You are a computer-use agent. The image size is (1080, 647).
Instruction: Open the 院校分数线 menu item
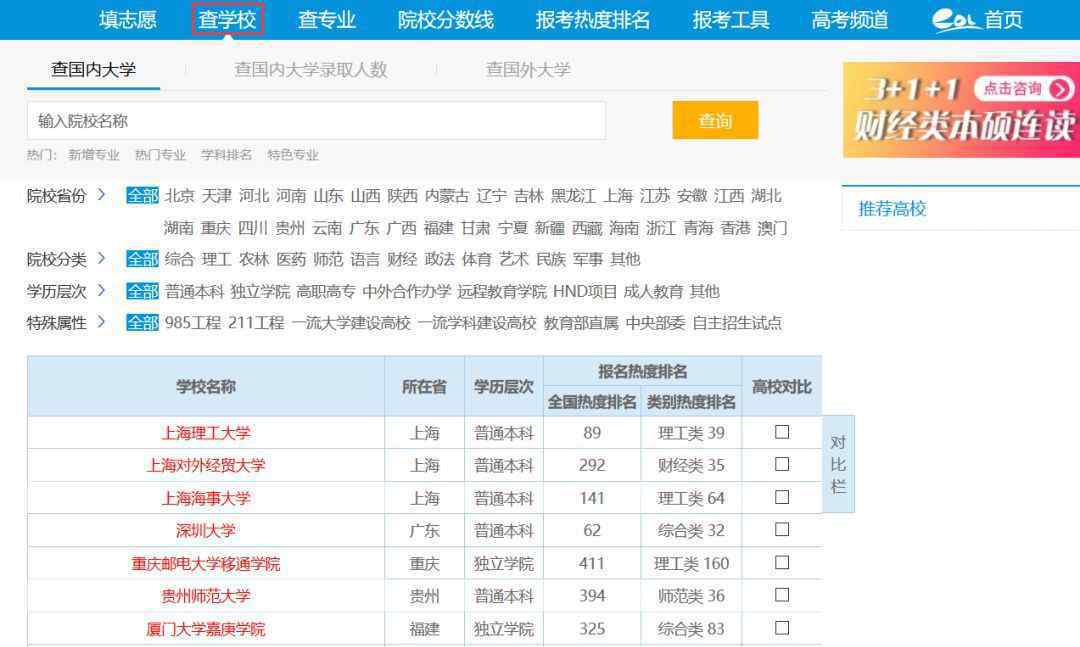click(446, 19)
